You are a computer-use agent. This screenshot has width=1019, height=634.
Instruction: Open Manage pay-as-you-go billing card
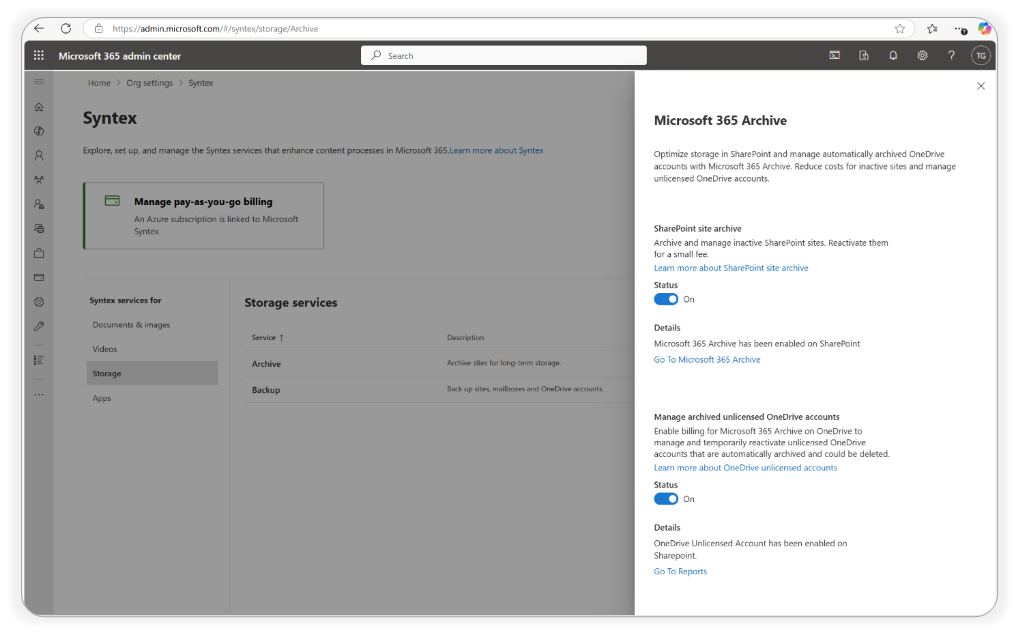pyautogui.click(x=203, y=216)
